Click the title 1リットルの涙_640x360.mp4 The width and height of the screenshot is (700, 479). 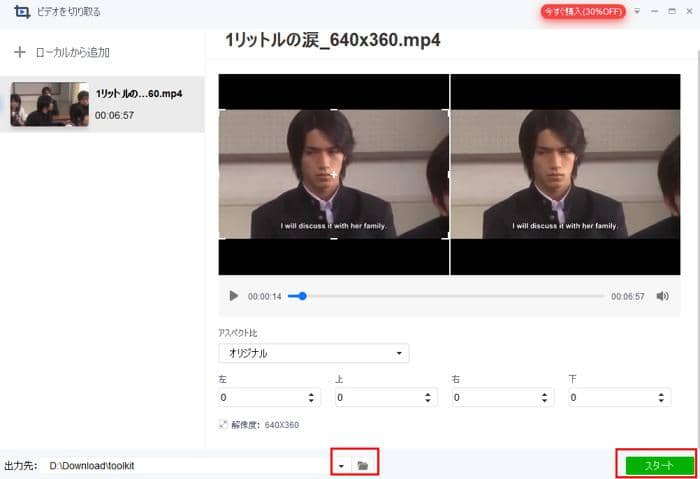click(333, 40)
